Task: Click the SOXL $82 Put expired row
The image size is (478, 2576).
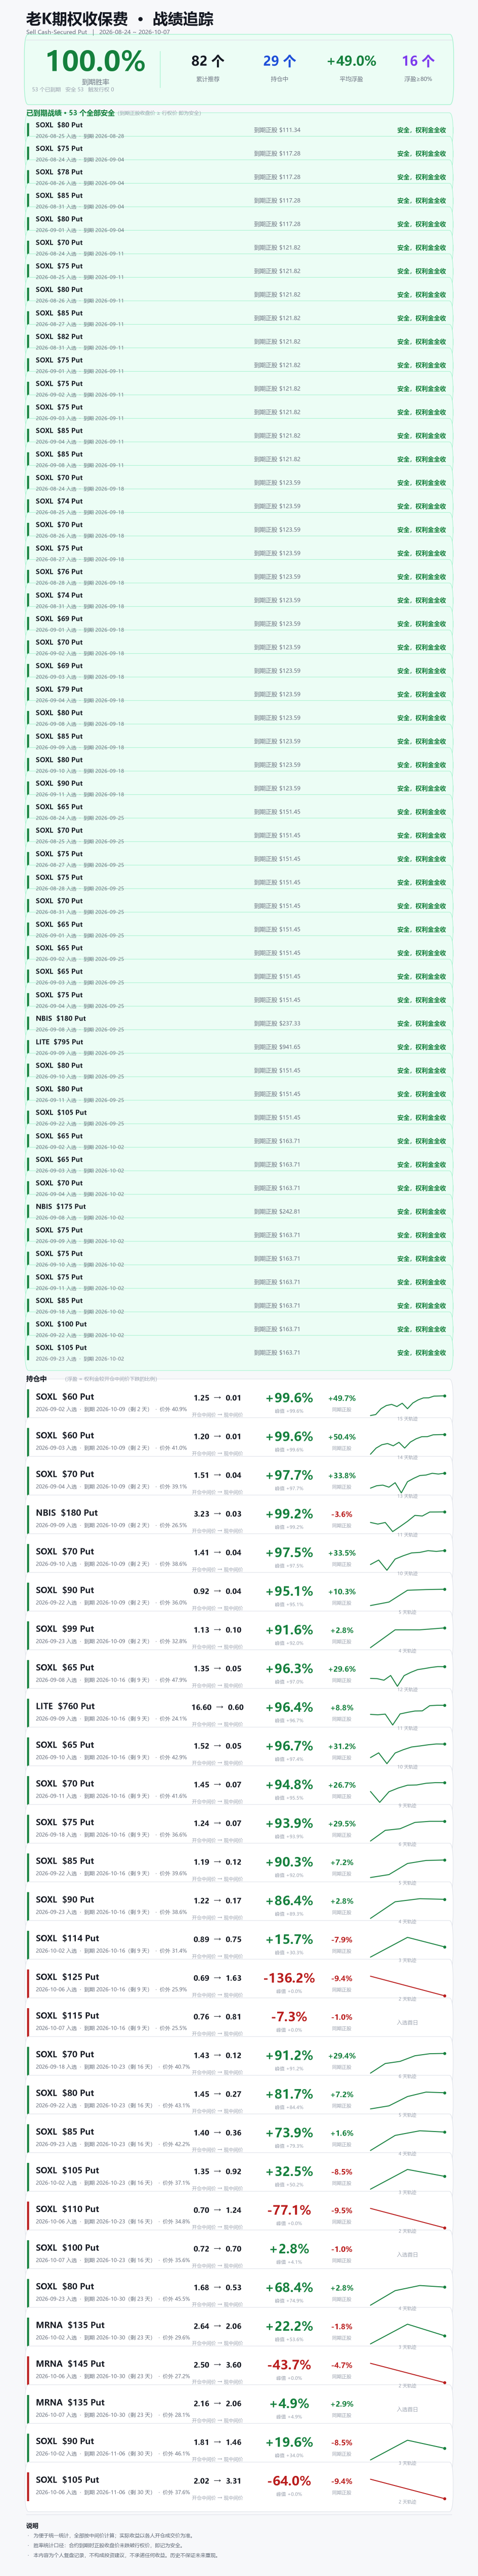Action: [x=239, y=342]
